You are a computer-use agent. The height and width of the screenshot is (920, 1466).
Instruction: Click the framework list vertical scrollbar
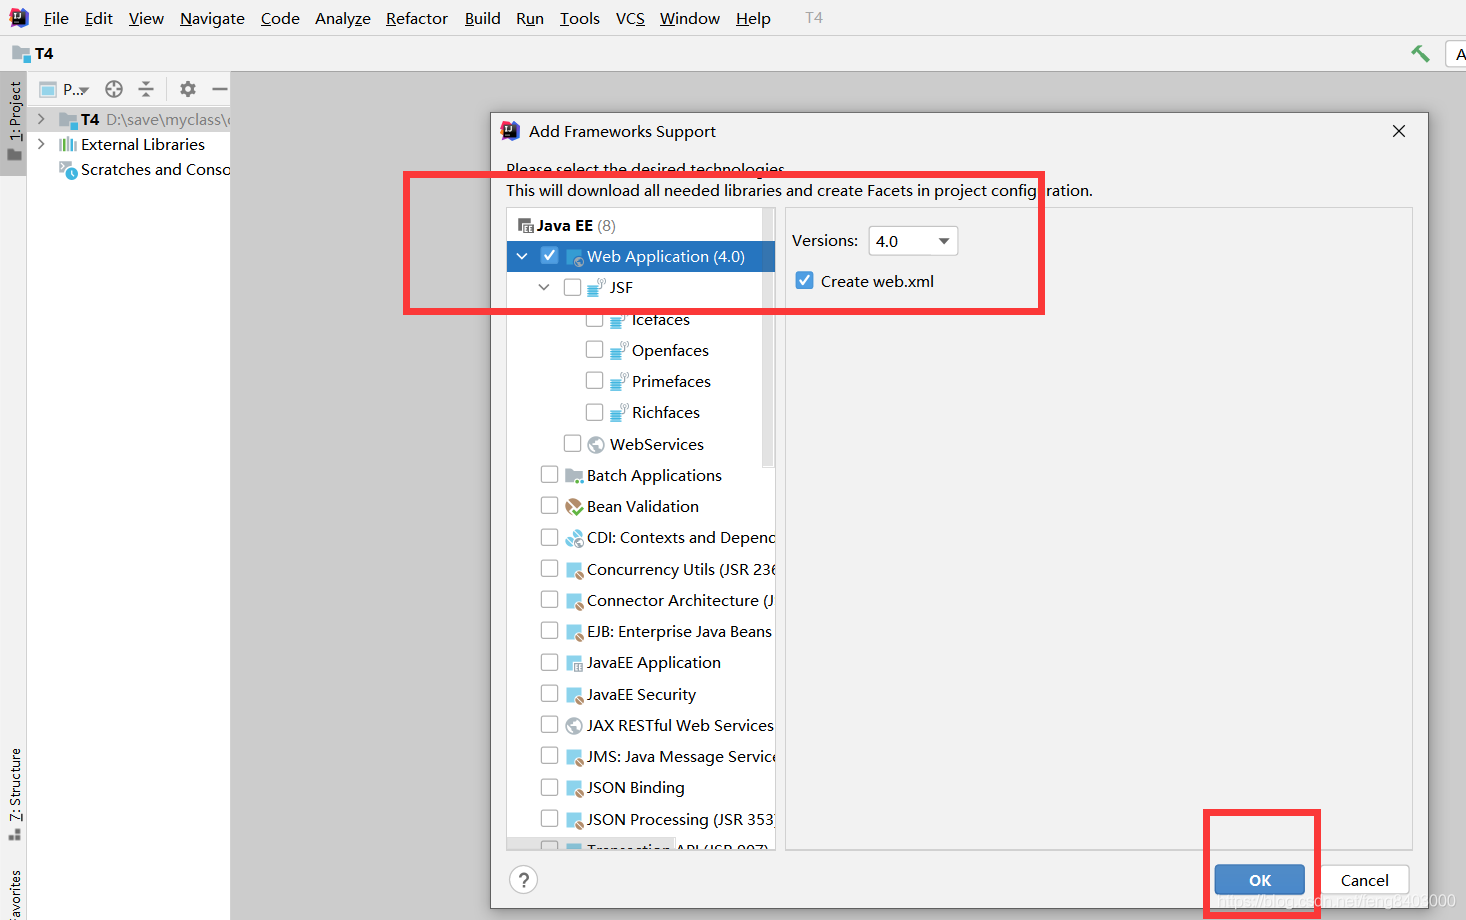click(x=768, y=337)
